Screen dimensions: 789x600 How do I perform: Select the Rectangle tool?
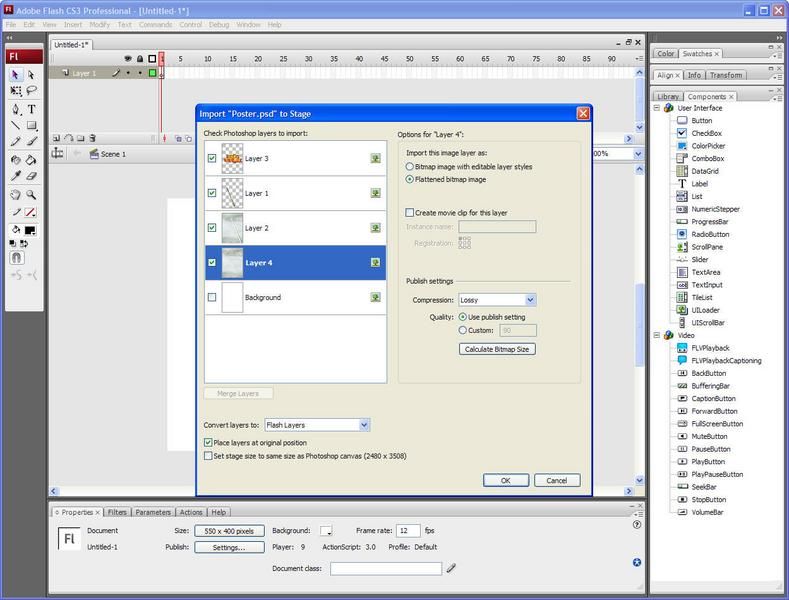click(31, 125)
